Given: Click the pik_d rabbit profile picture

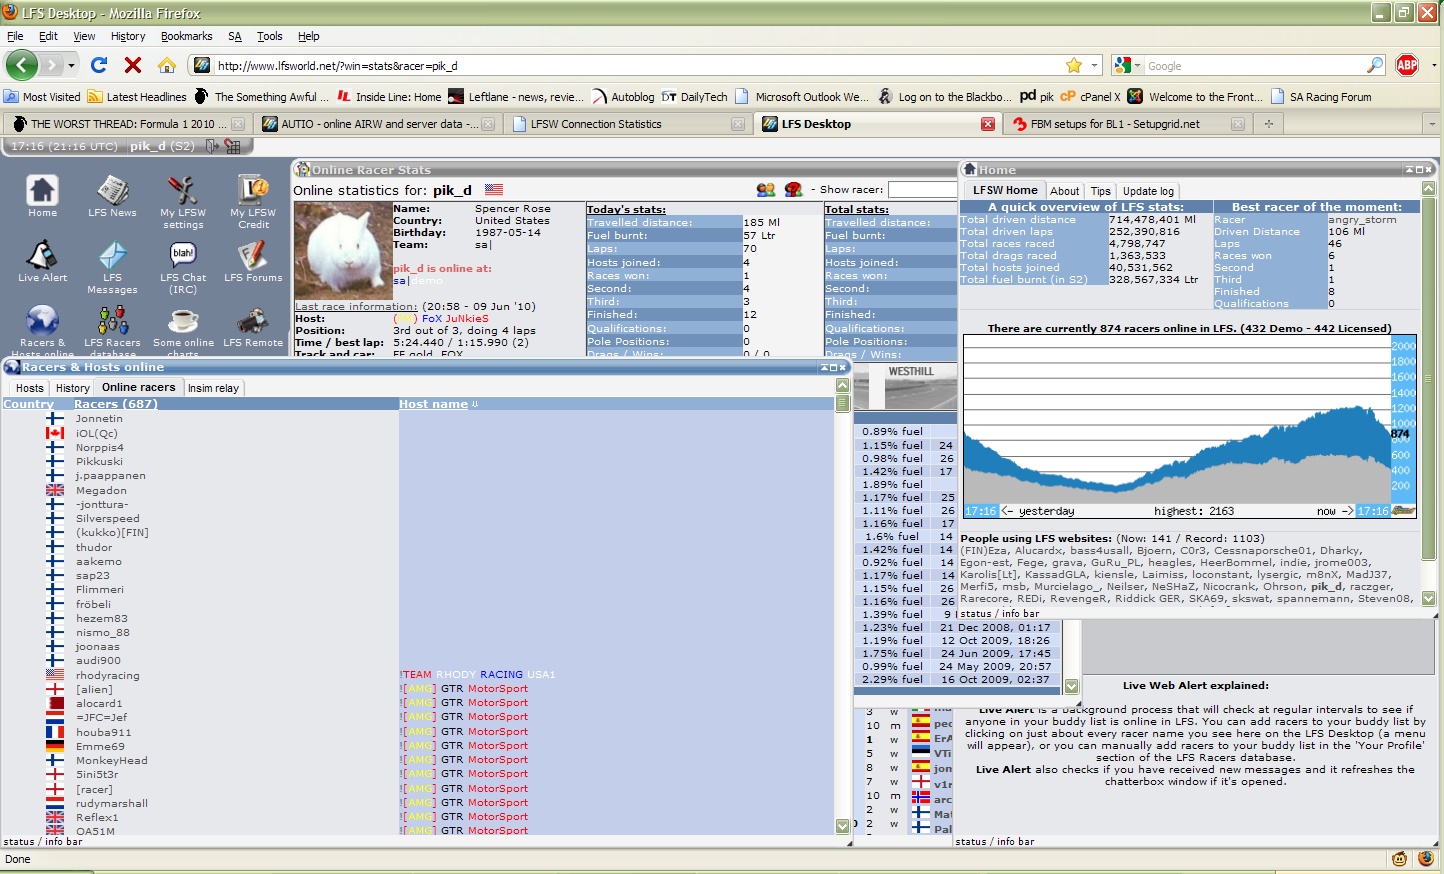Looking at the screenshot, I should [x=343, y=250].
